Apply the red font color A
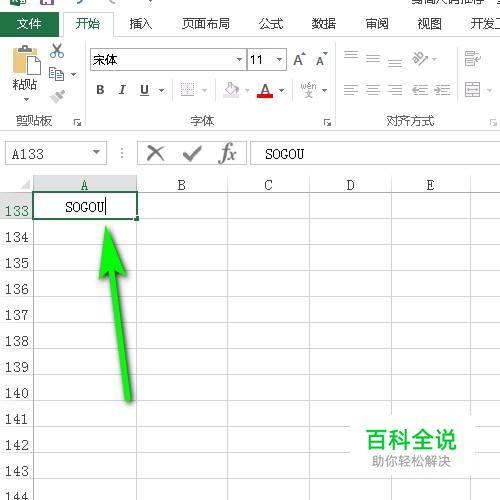500x500 pixels. (x=265, y=90)
